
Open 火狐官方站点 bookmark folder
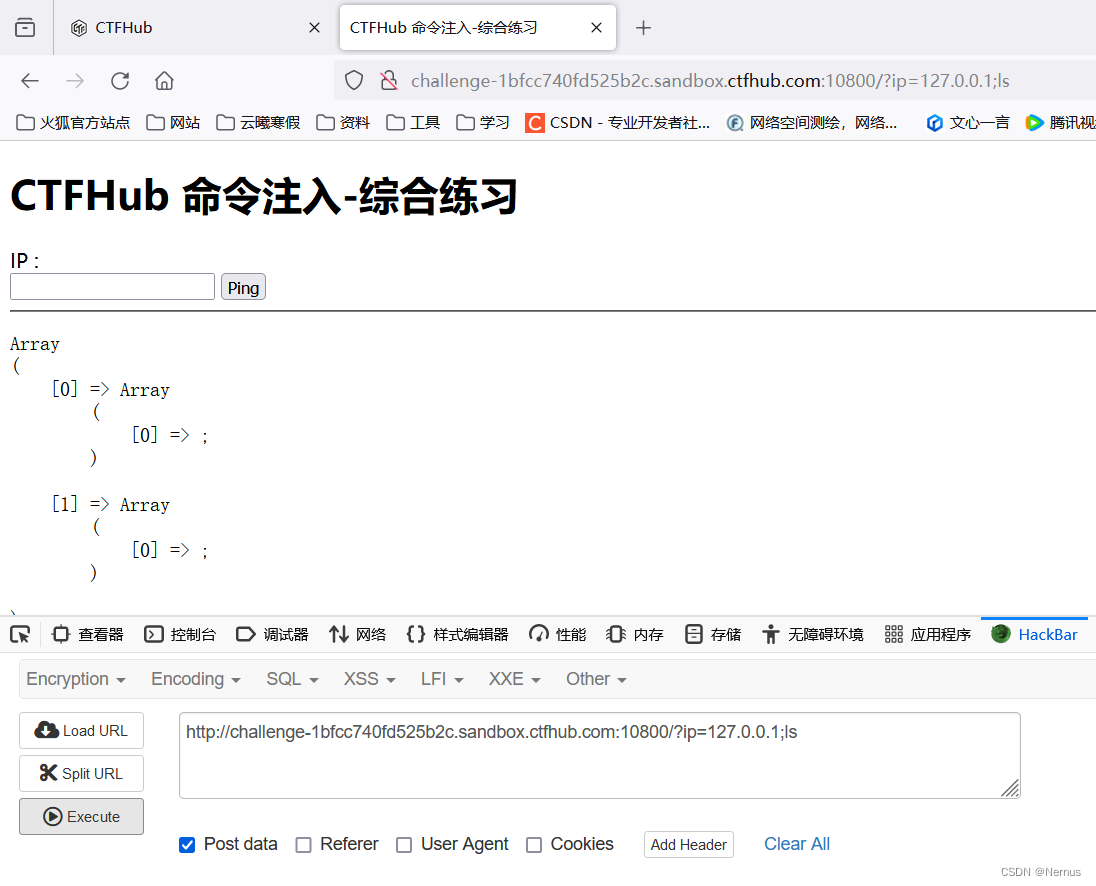pyautogui.click(x=73, y=123)
